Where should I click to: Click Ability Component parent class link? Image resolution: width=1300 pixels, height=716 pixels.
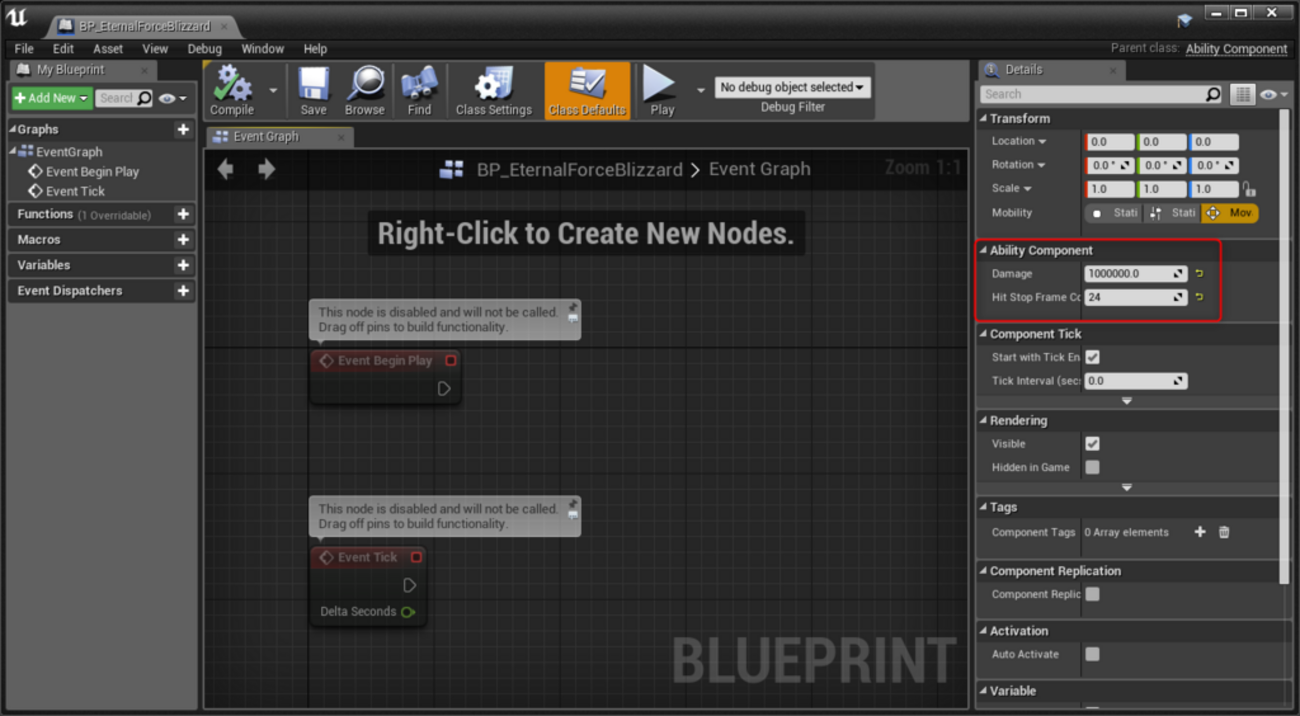[1236, 48]
